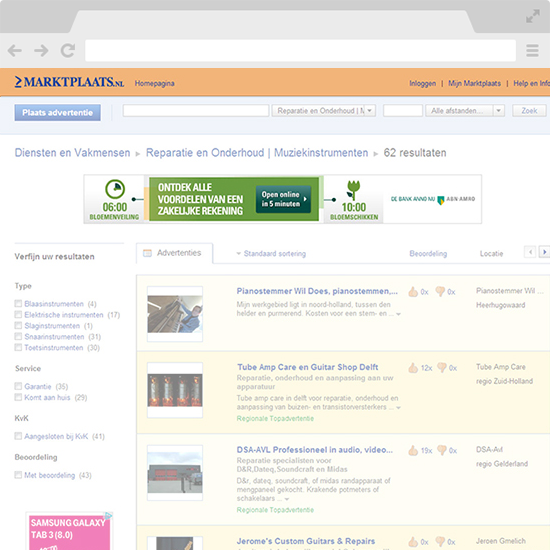Viewport: 550px width, 550px height.
Task: Check Met beoordeling filter
Action: coord(18,475)
